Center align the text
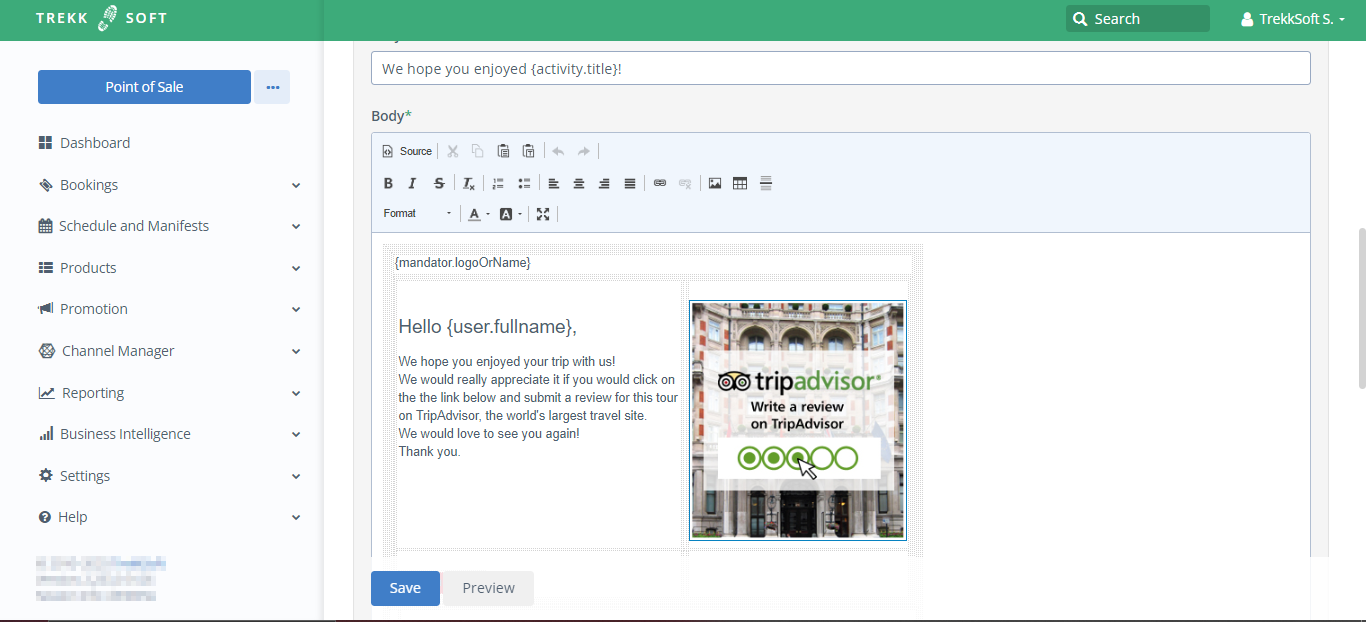The height and width of the screenshot is (622, 1366). click(579, 183)
